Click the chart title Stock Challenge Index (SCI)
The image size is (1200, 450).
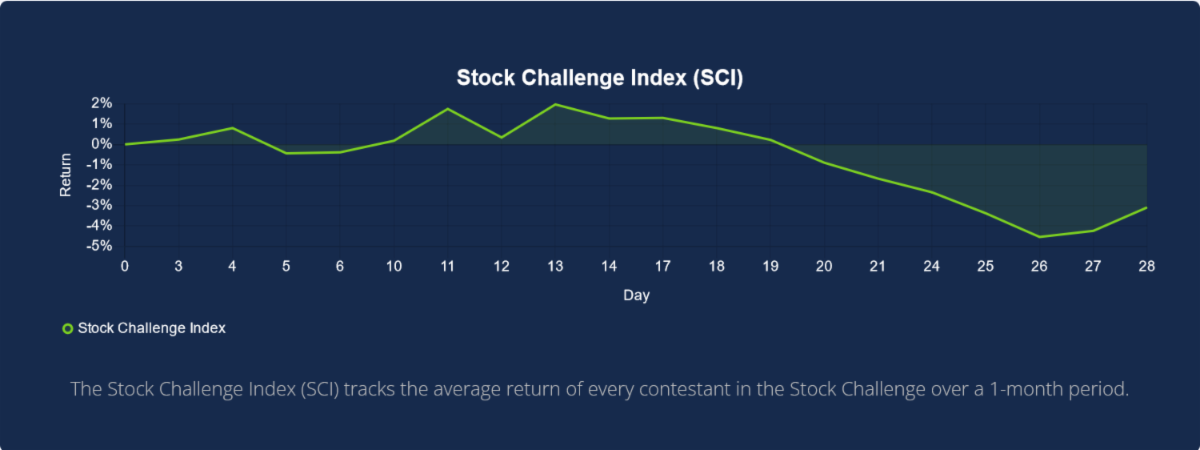coord(600,78)
